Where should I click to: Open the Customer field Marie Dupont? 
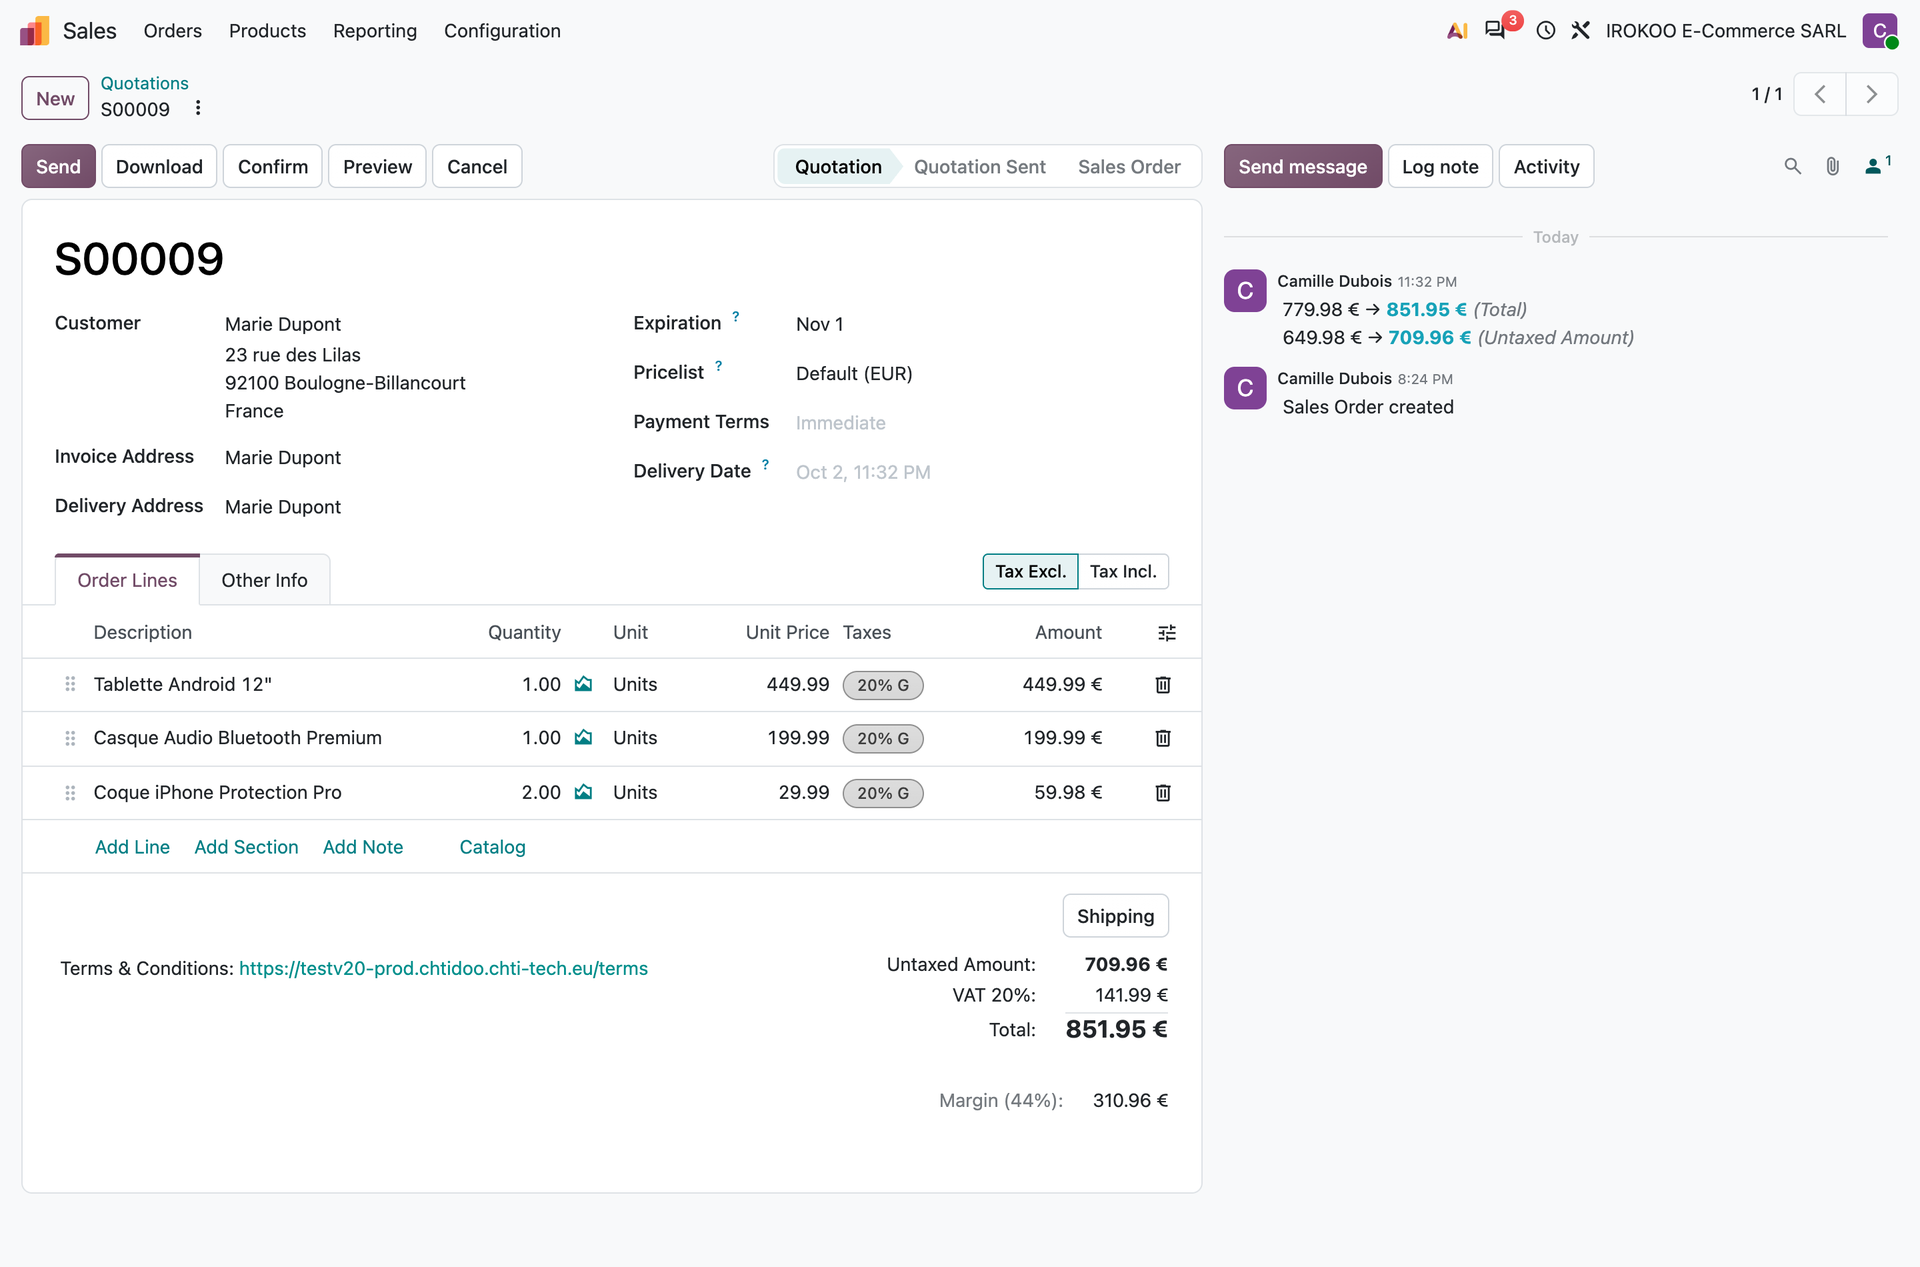point(283,324)
